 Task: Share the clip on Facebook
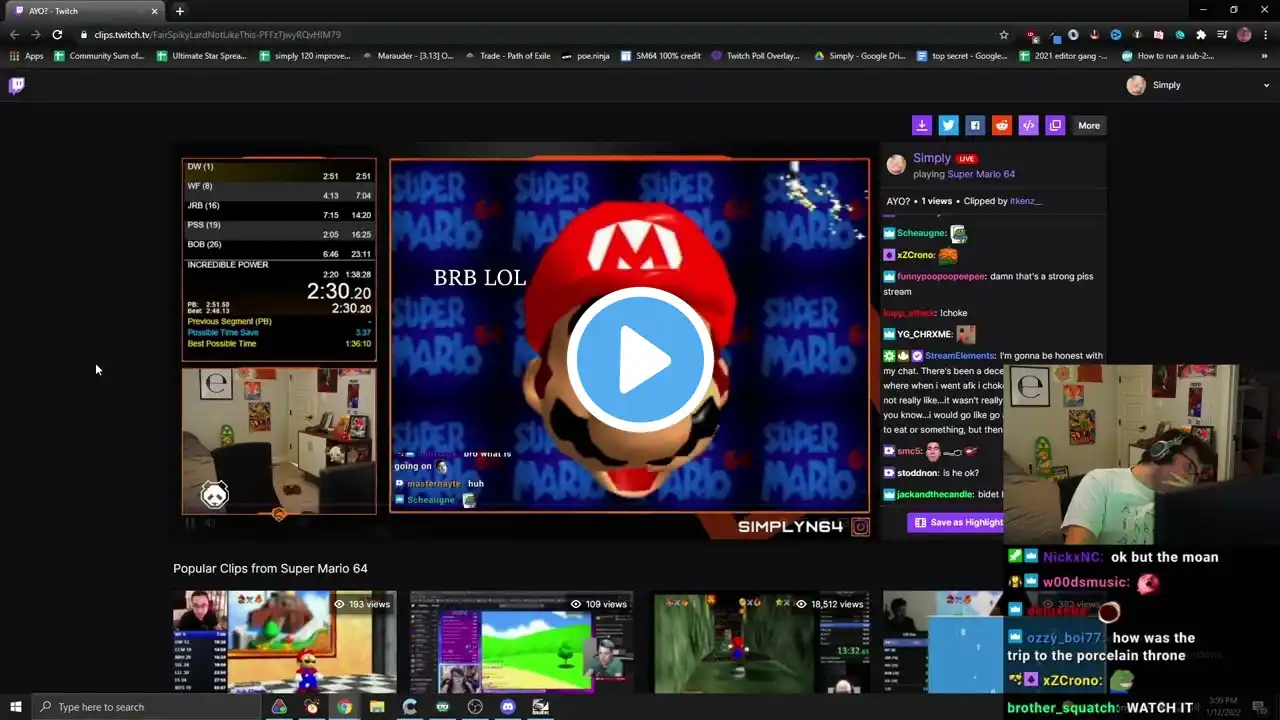click(x=975, y=125)
